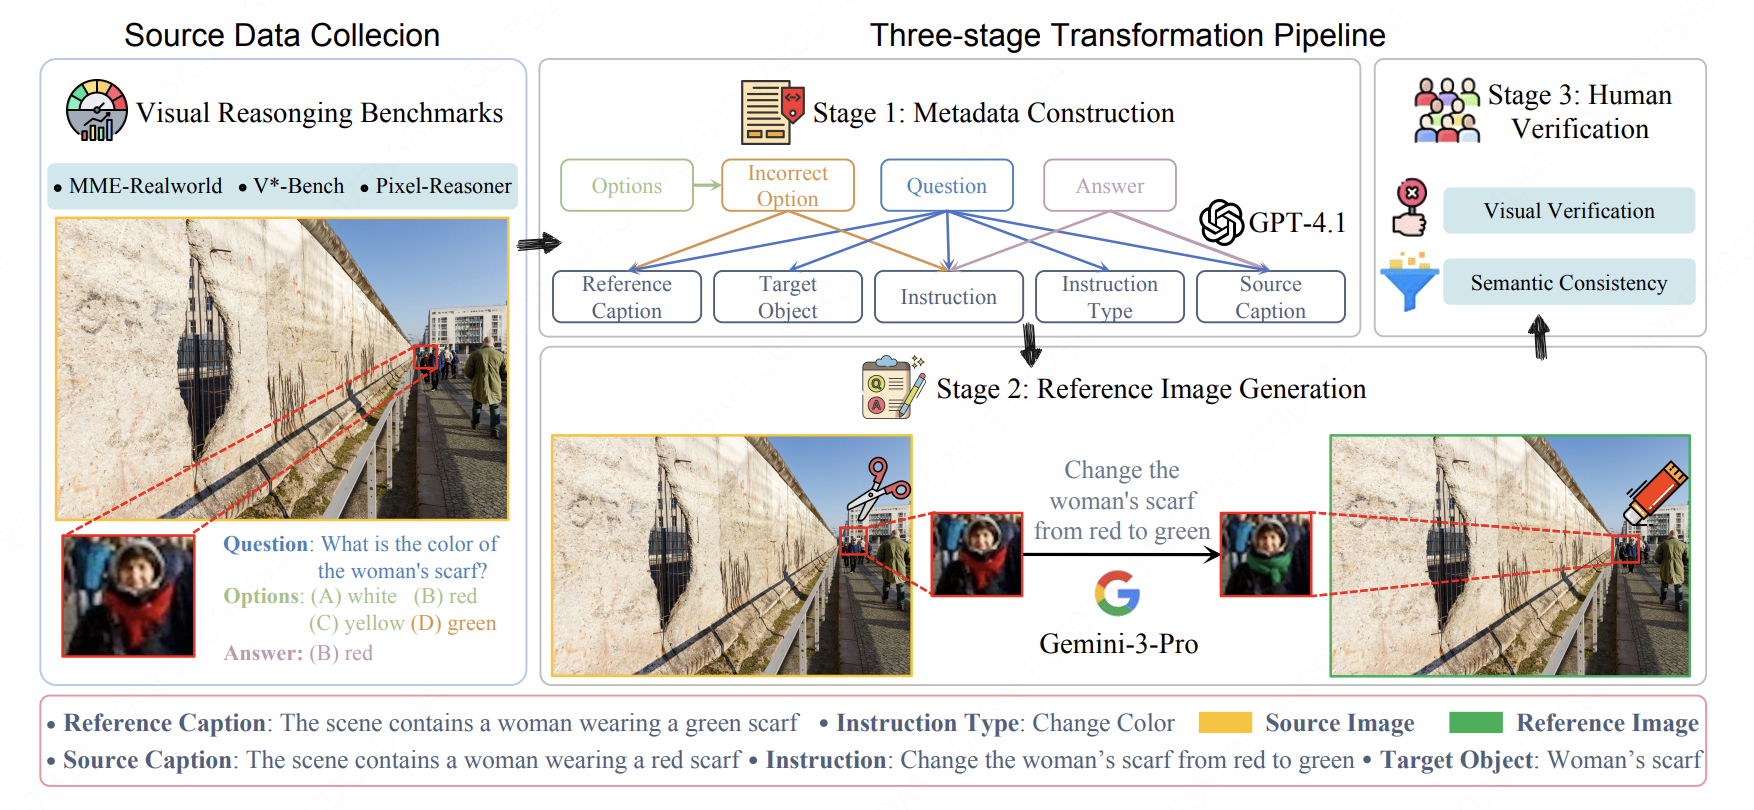Click the Target Object box
Viewport: 1754px width, 810px height.
point(788,297)
